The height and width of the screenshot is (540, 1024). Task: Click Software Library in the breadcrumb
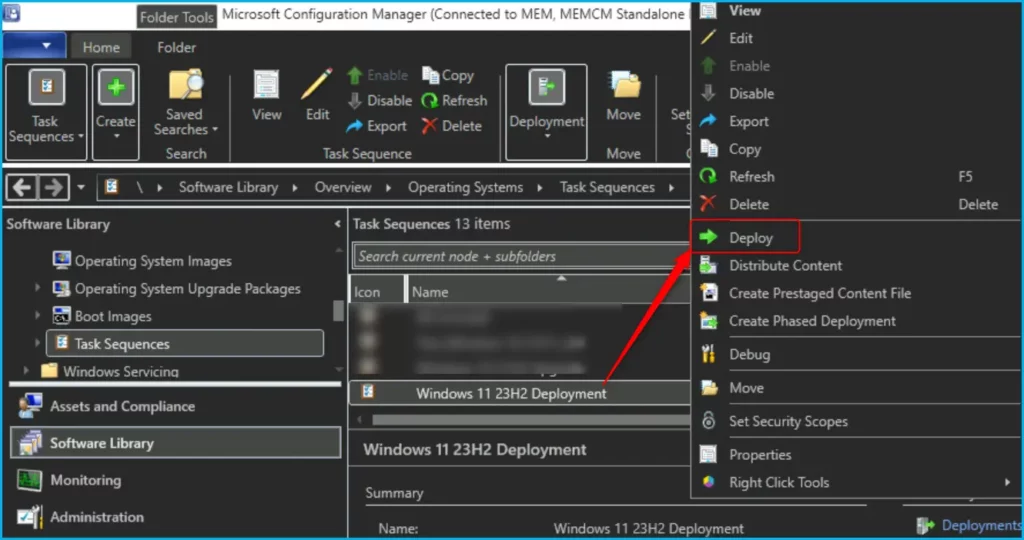click(x=229, y=187)
